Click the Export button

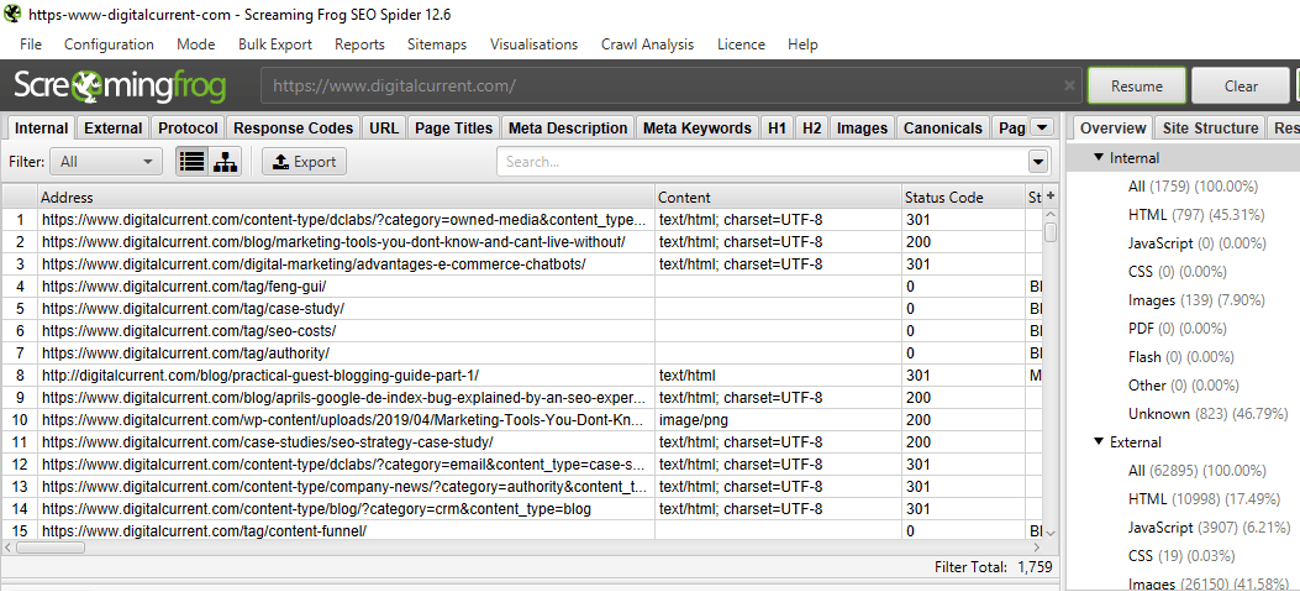(x=304, y=161)
